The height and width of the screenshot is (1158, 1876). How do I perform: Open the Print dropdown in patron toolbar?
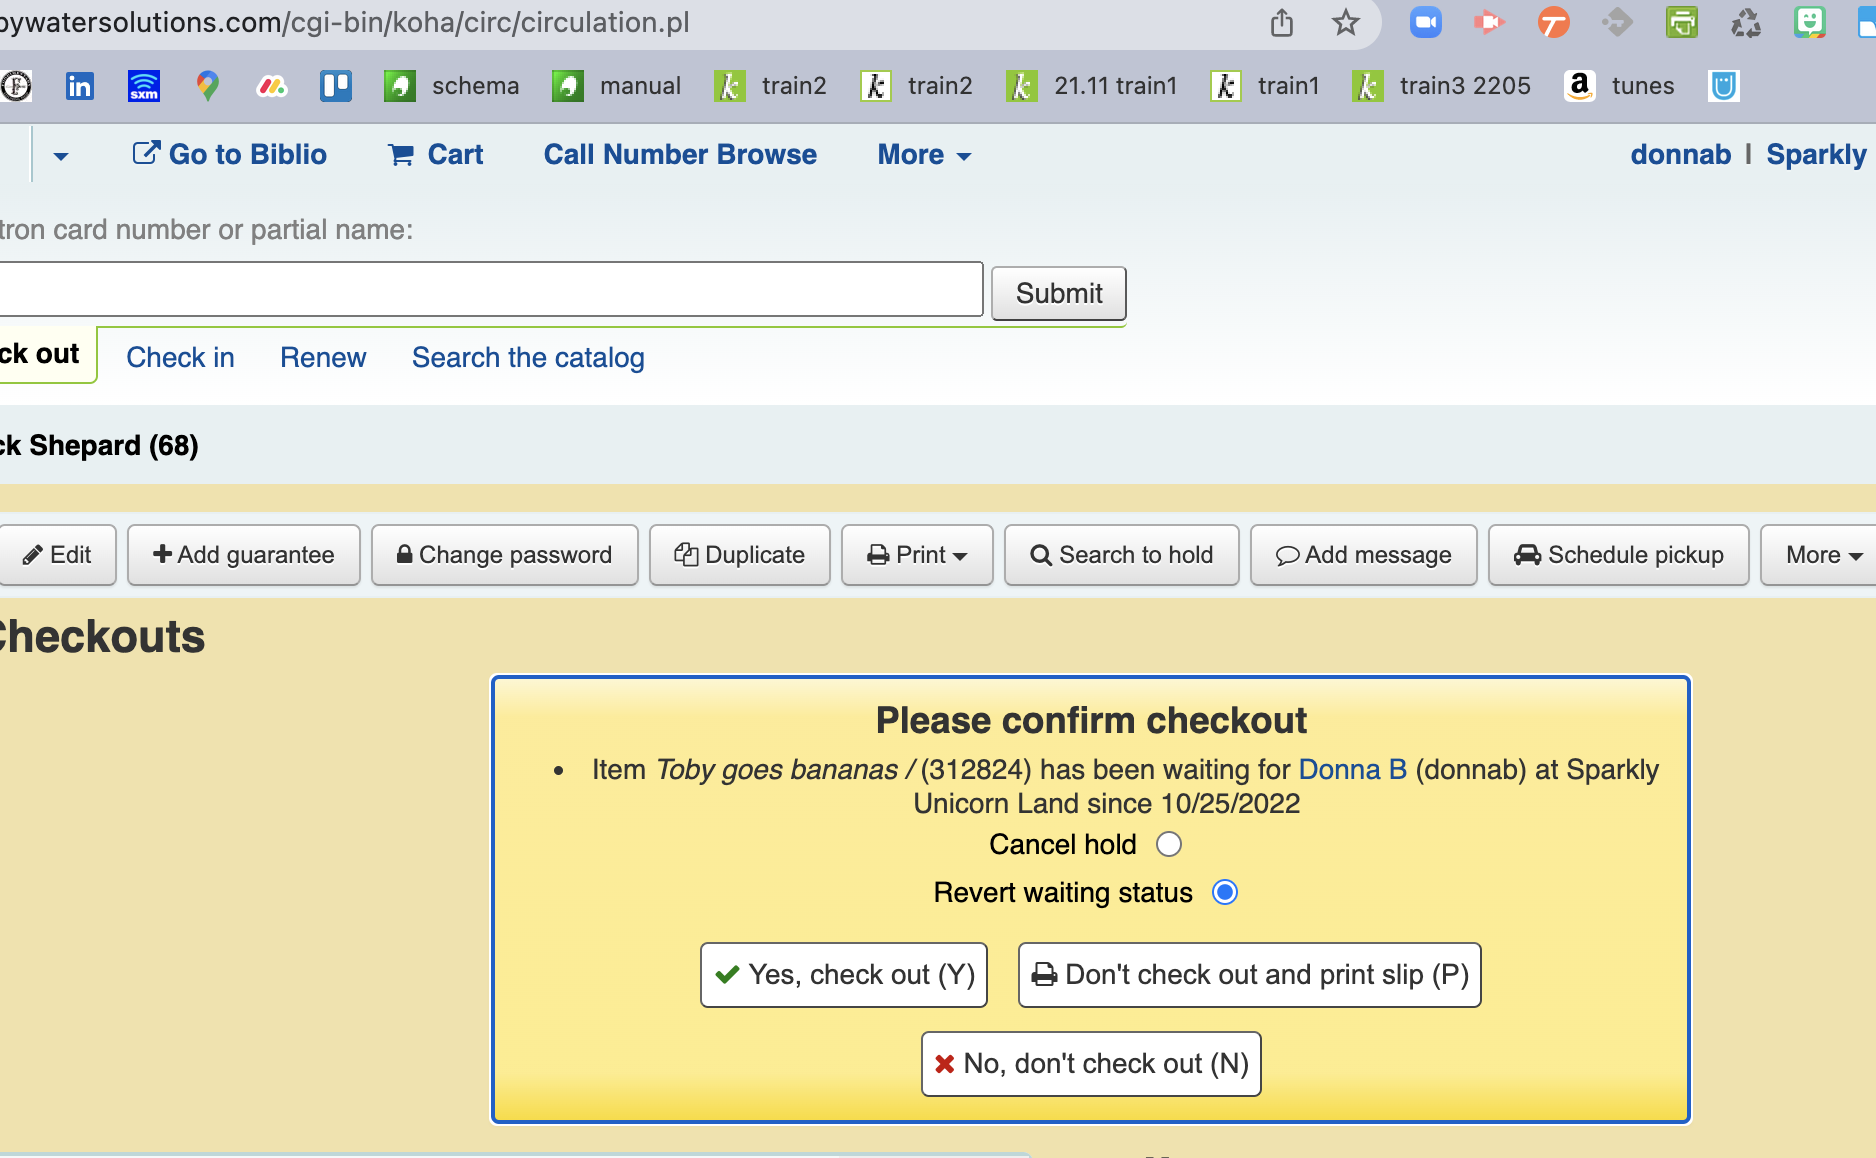pyautogui.click(x=916, y=555)
